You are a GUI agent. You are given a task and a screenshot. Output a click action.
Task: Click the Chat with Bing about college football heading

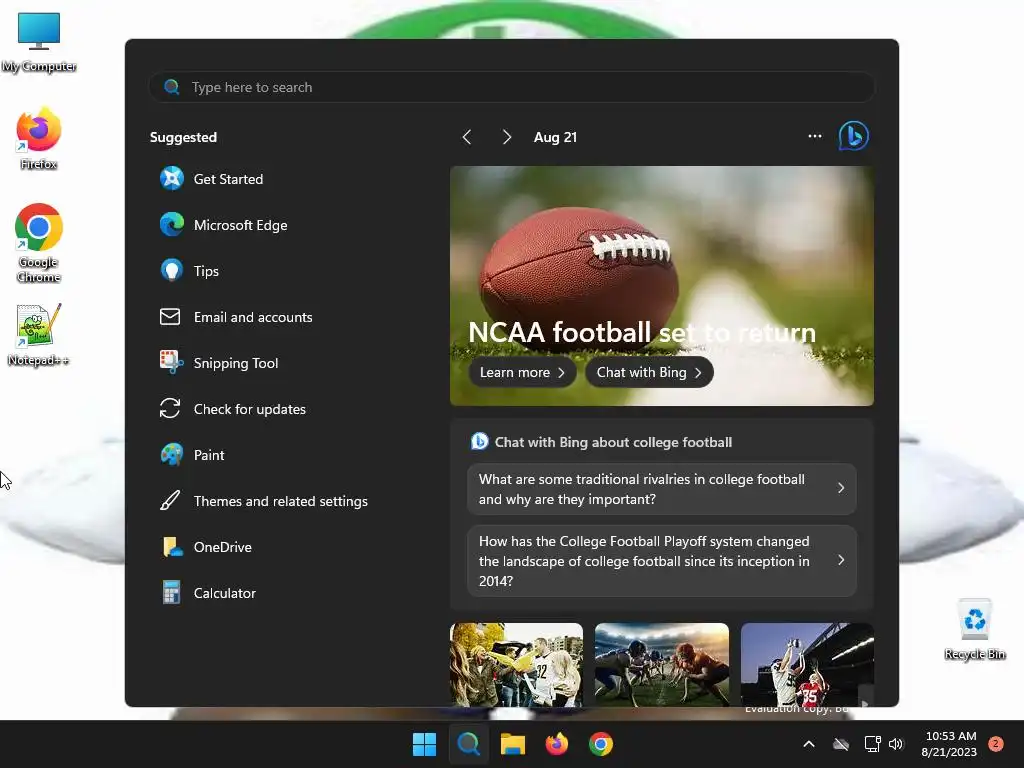point(613,442)
